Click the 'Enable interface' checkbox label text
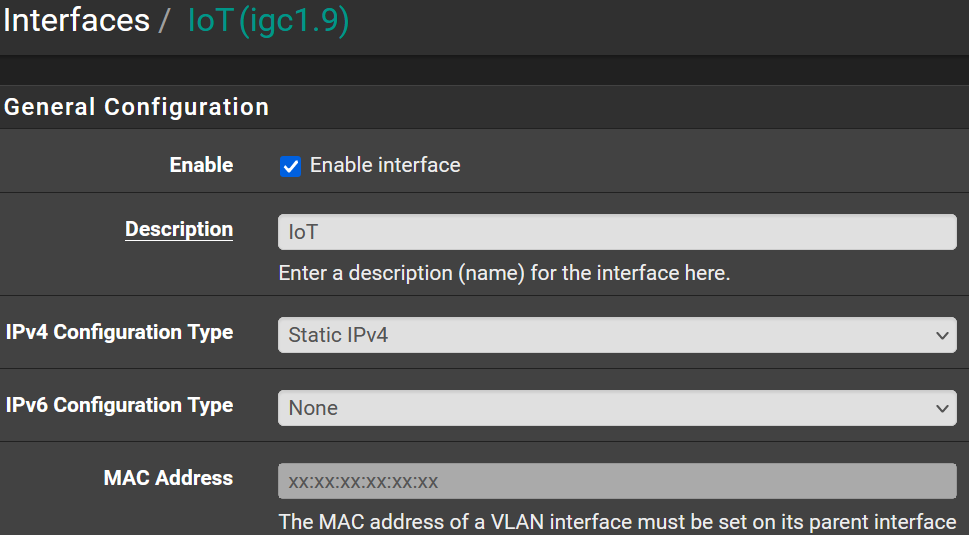969x535 pixels. coord(385,166)
